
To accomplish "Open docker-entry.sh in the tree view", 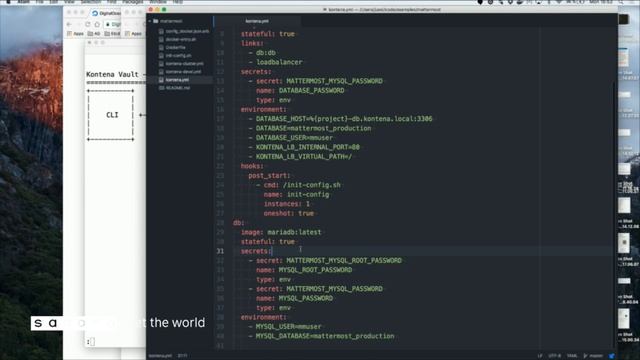I will click(x=181, y=39).
